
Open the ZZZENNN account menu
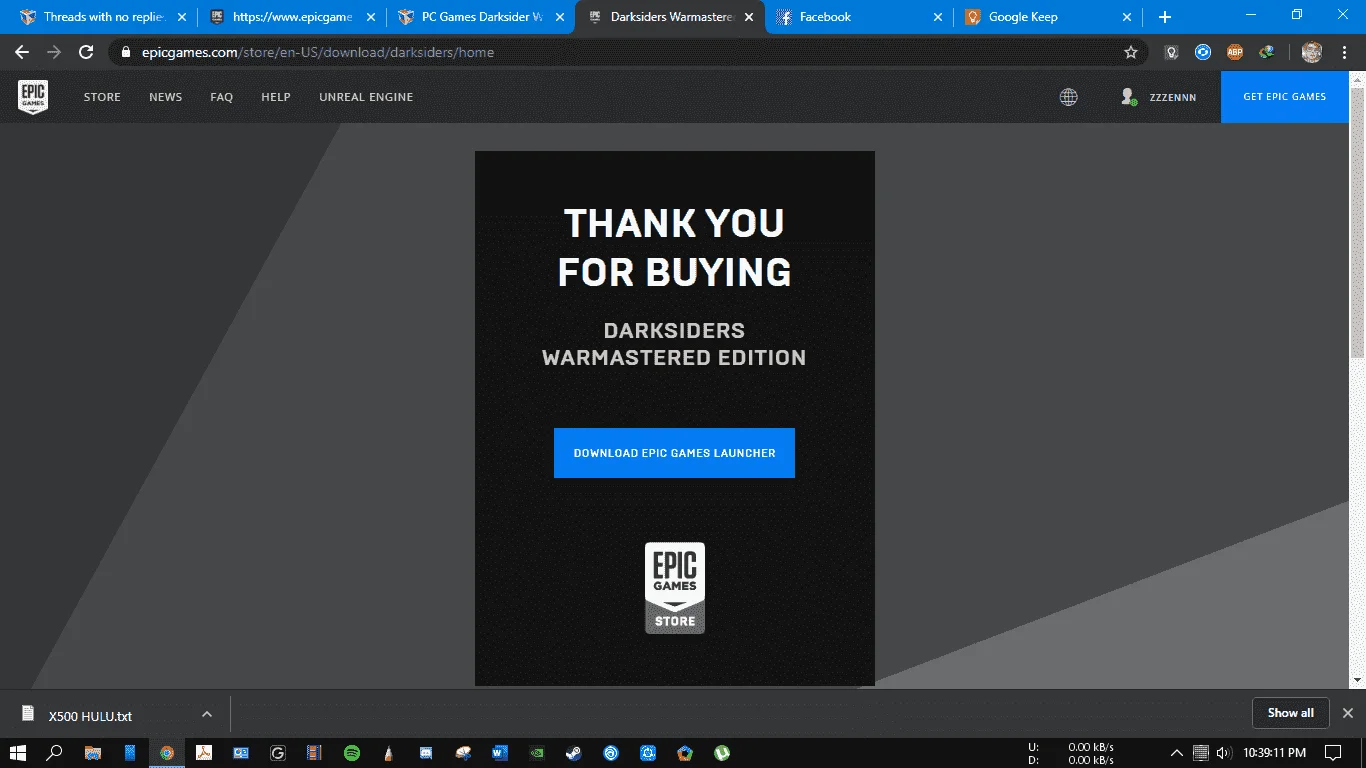(x=1159, y=97)
